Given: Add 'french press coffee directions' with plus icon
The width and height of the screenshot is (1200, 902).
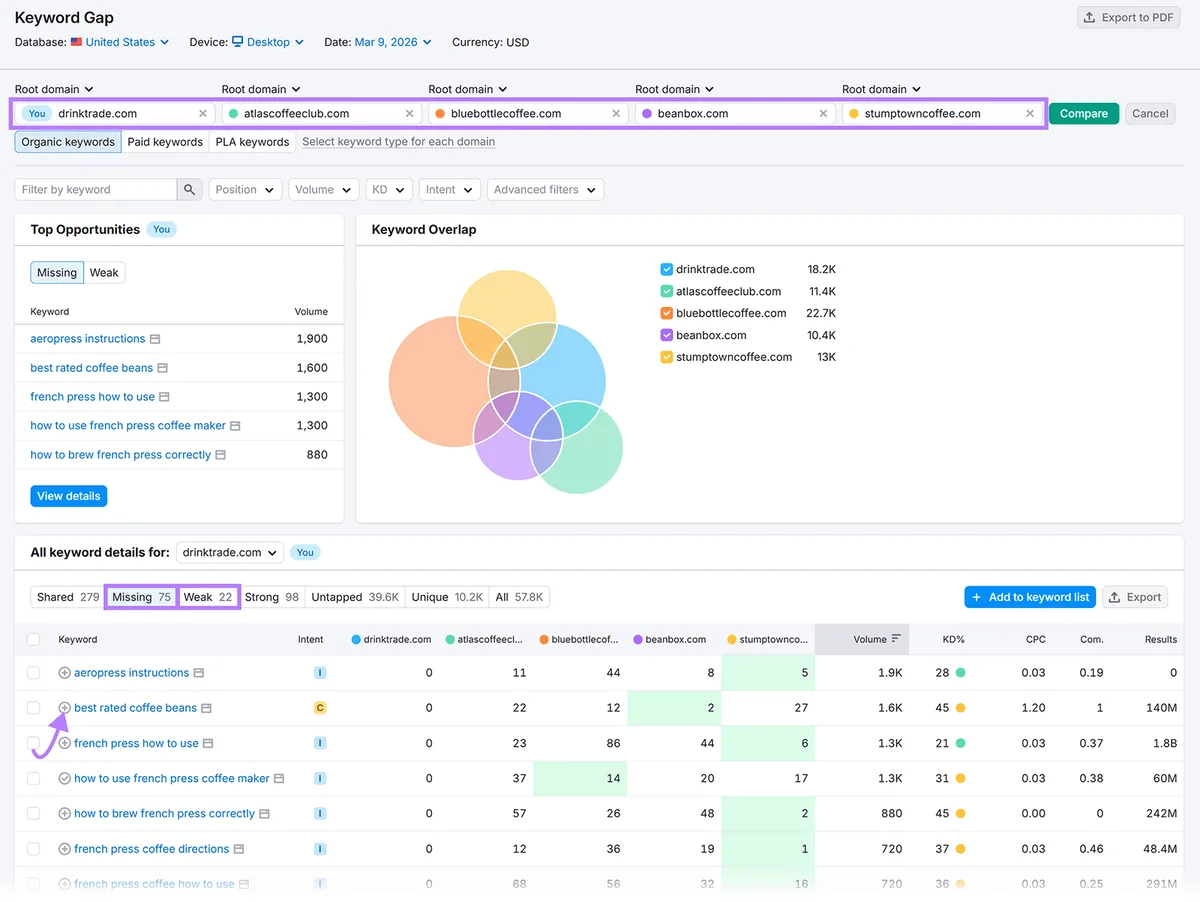Looking at the screenshot, I should click(65, 849).
